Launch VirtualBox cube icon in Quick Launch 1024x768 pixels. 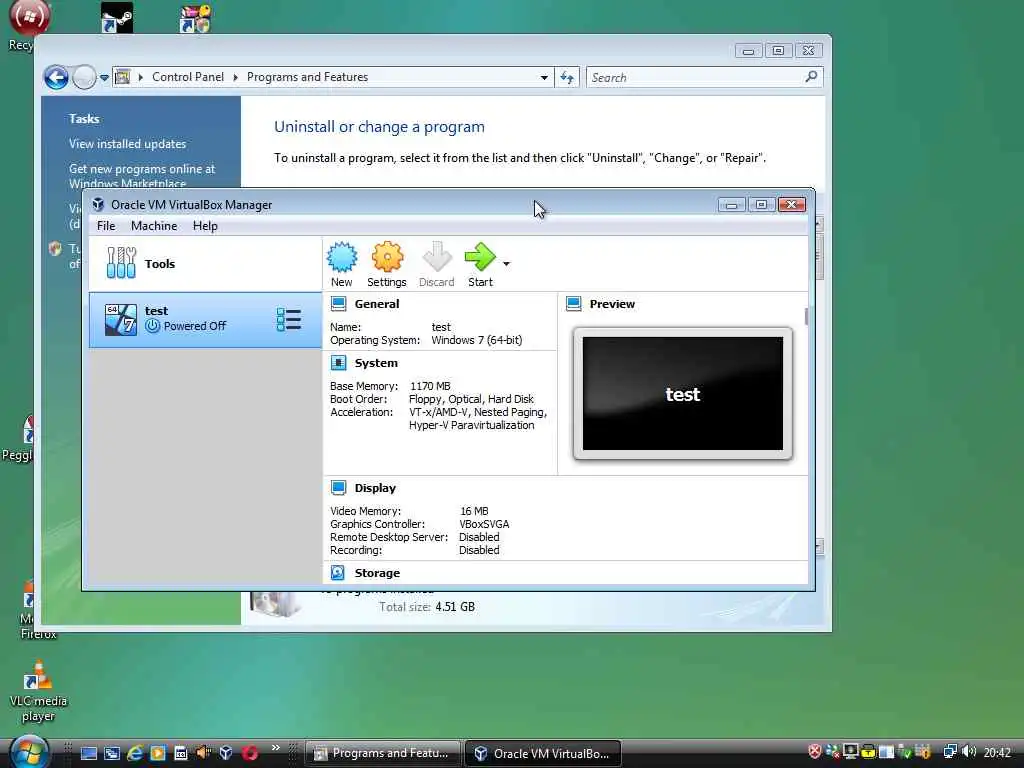click(x=226, y=753)
